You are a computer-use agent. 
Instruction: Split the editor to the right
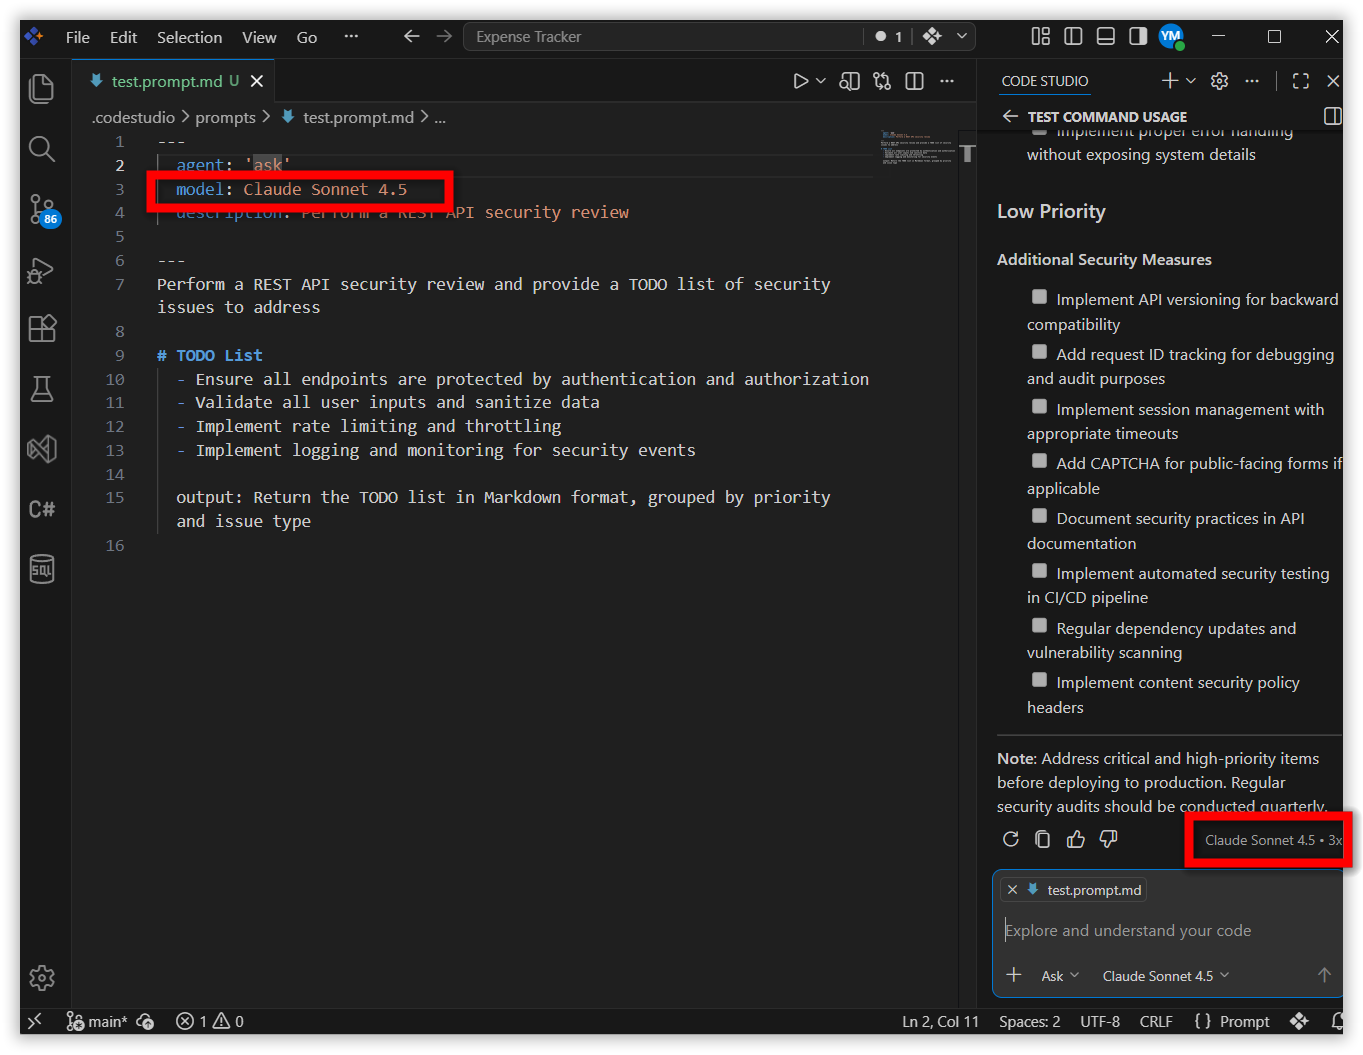coord(914,81)
